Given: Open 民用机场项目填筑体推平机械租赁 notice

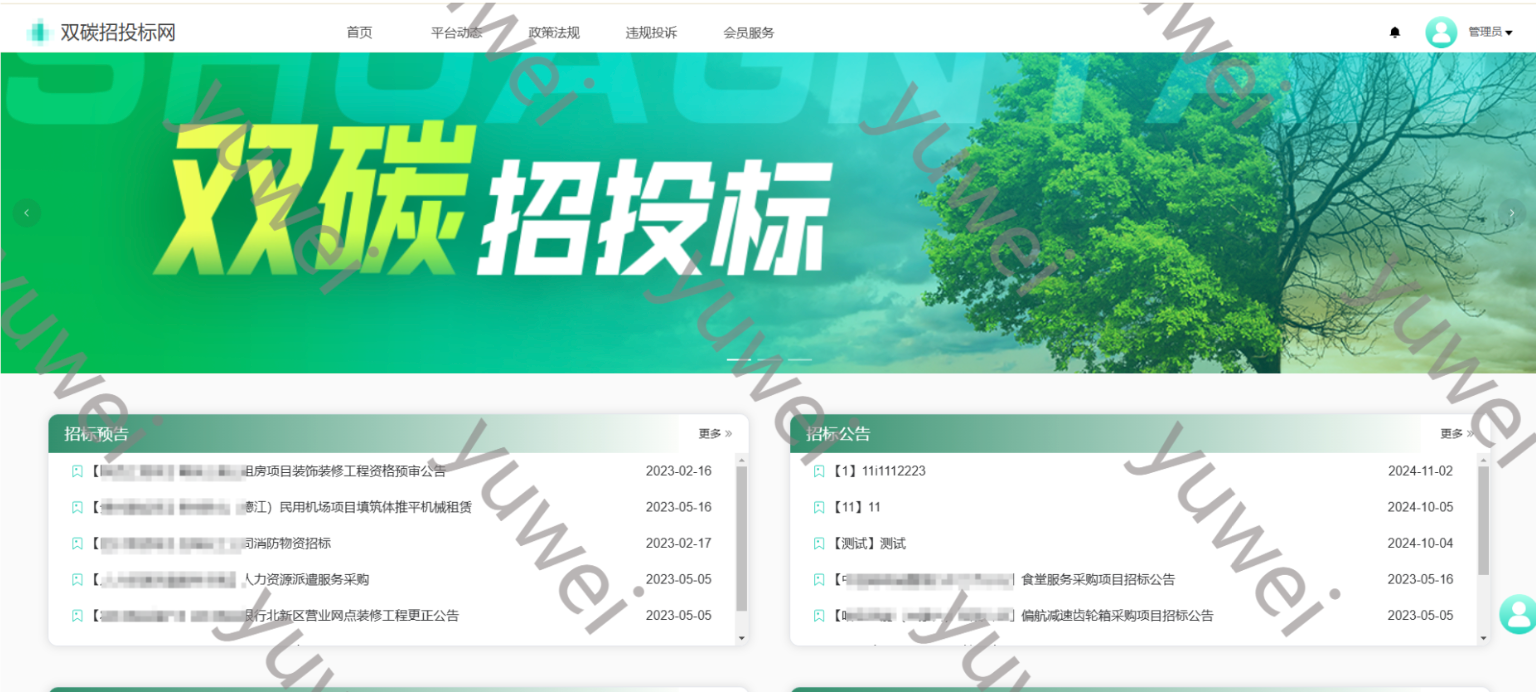Looking at the screenshot, I should tap(281, 507).
